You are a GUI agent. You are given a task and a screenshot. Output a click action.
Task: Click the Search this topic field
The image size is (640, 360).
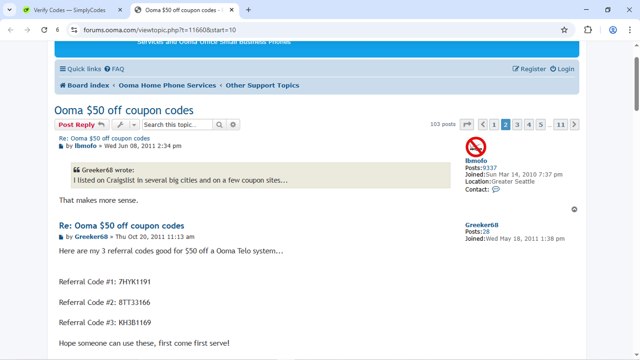coord(177,124)
